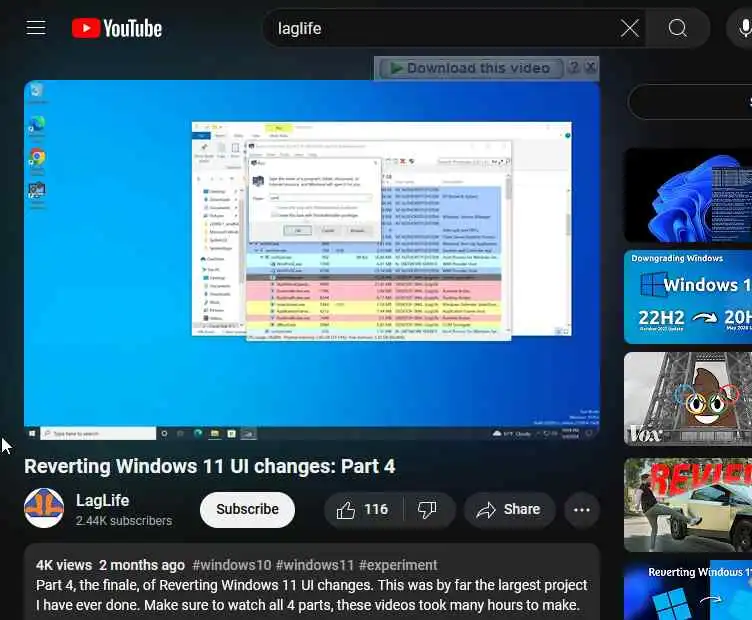Open the Downgrading Windows 22H2 thumbnail
Viewport: 752px width, 620px height.
click(x=688, y=296)
